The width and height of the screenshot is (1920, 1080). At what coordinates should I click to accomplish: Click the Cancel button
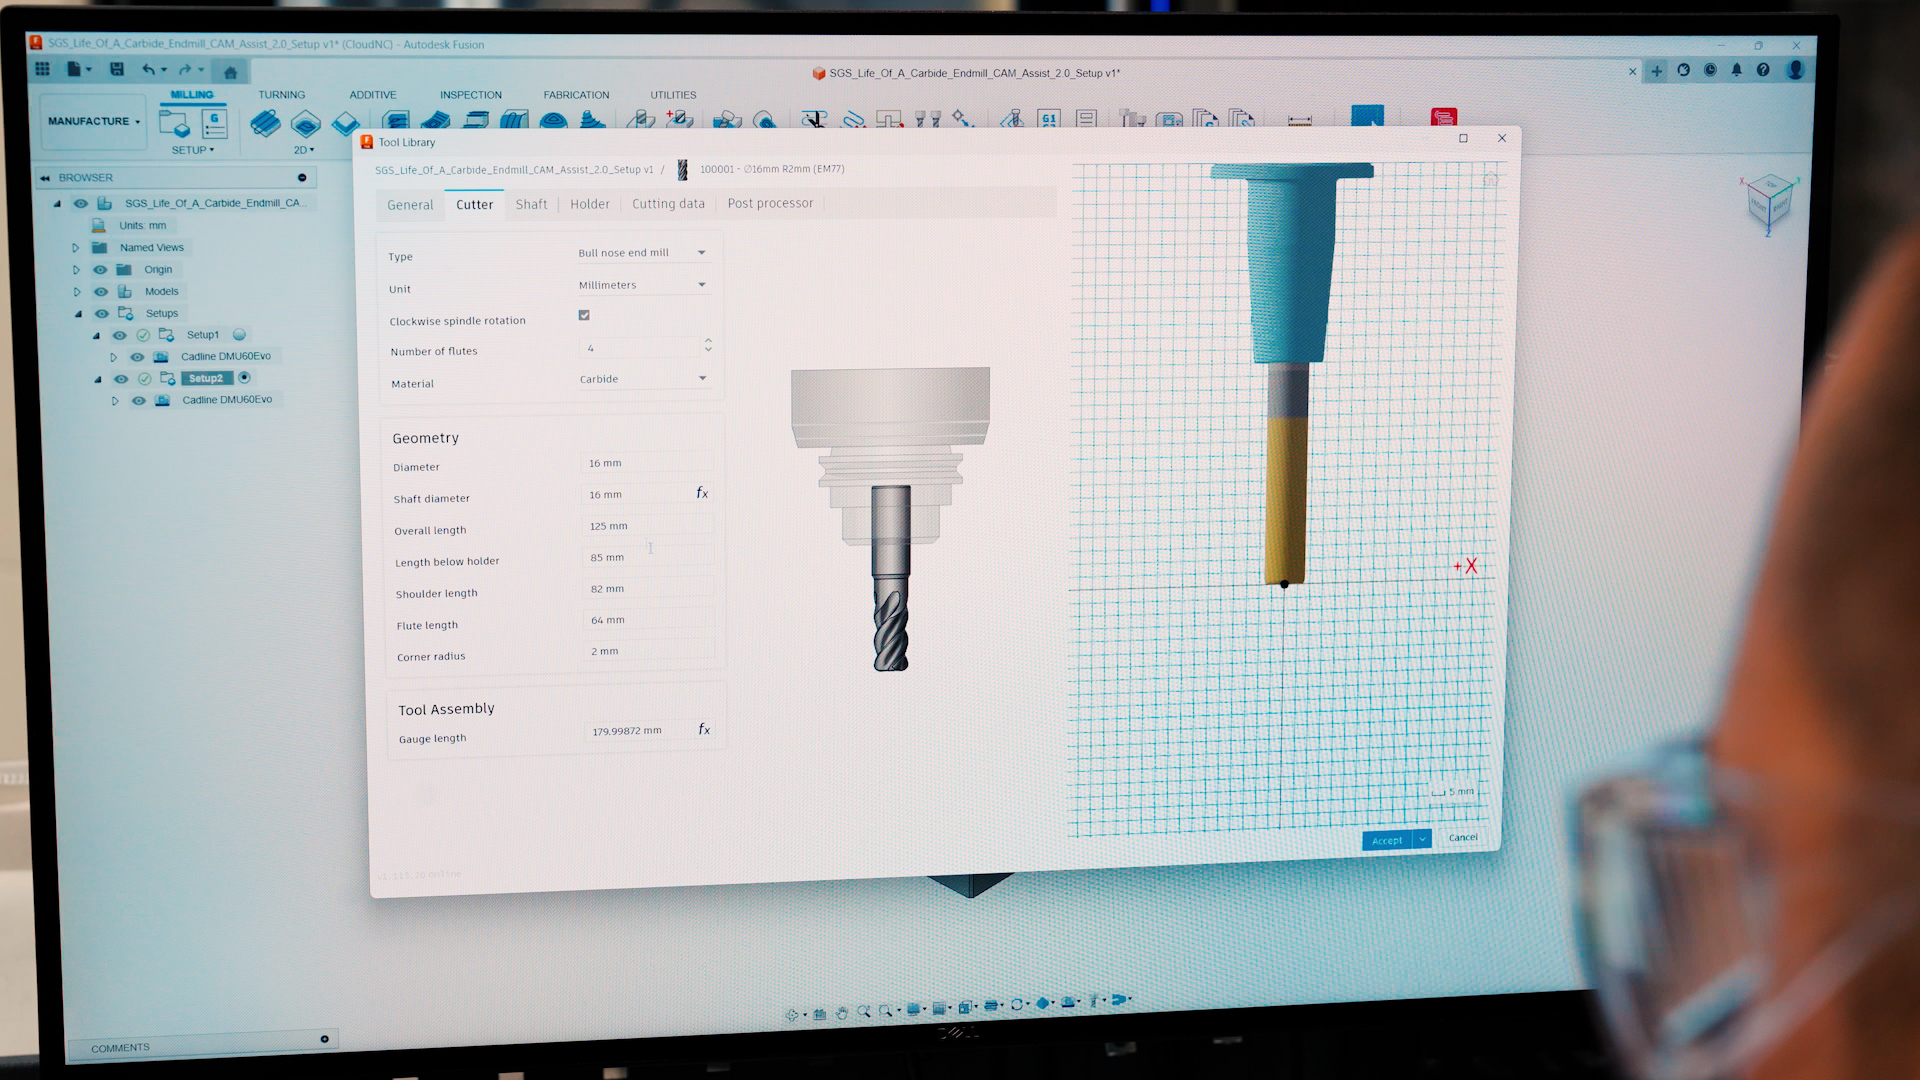click(1463, 838)
